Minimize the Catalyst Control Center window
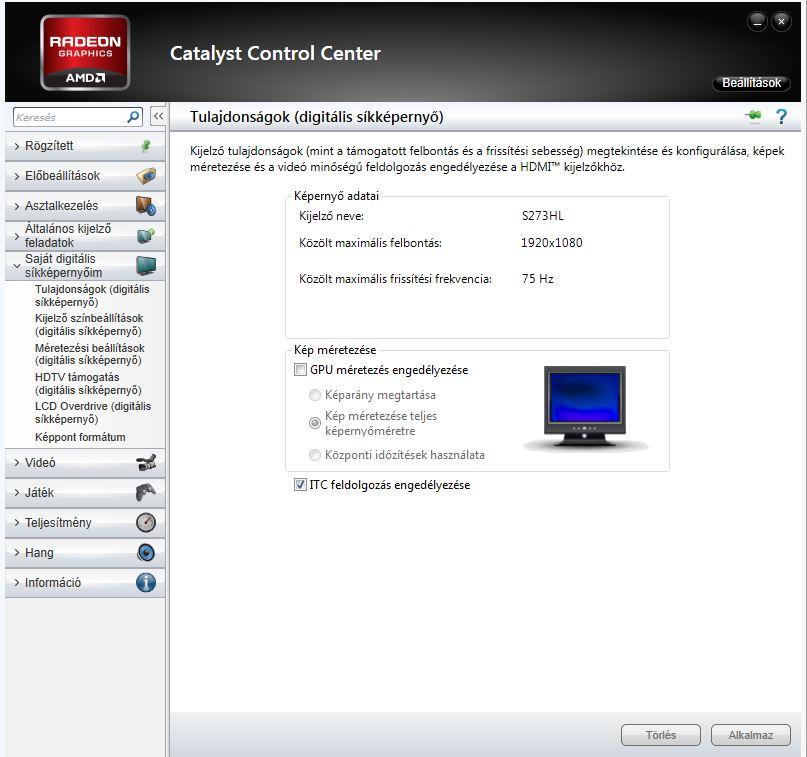This screenshot has width=807, height=757. point(757,22)
